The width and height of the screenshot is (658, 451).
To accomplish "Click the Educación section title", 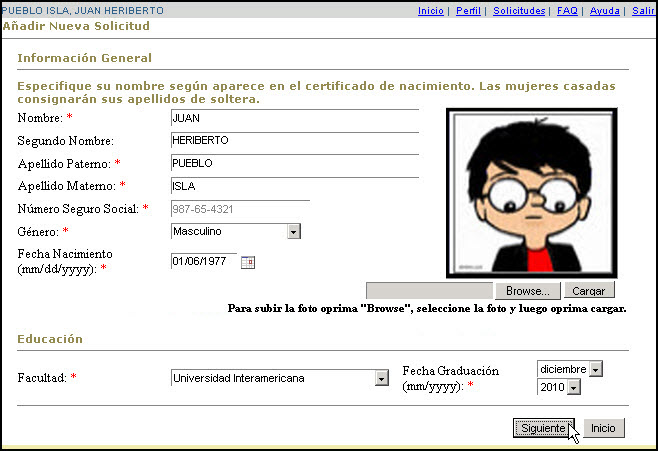I will tap(50, 339).
